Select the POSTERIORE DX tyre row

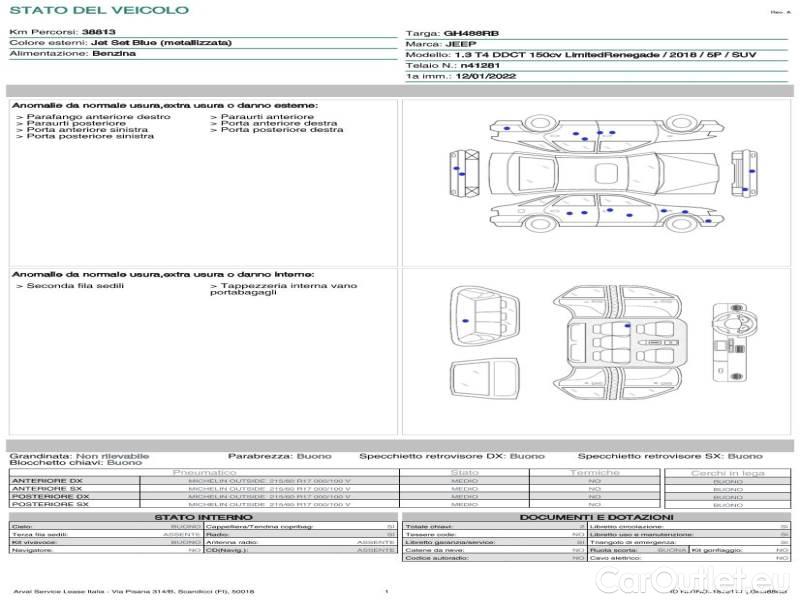point(335,496)
